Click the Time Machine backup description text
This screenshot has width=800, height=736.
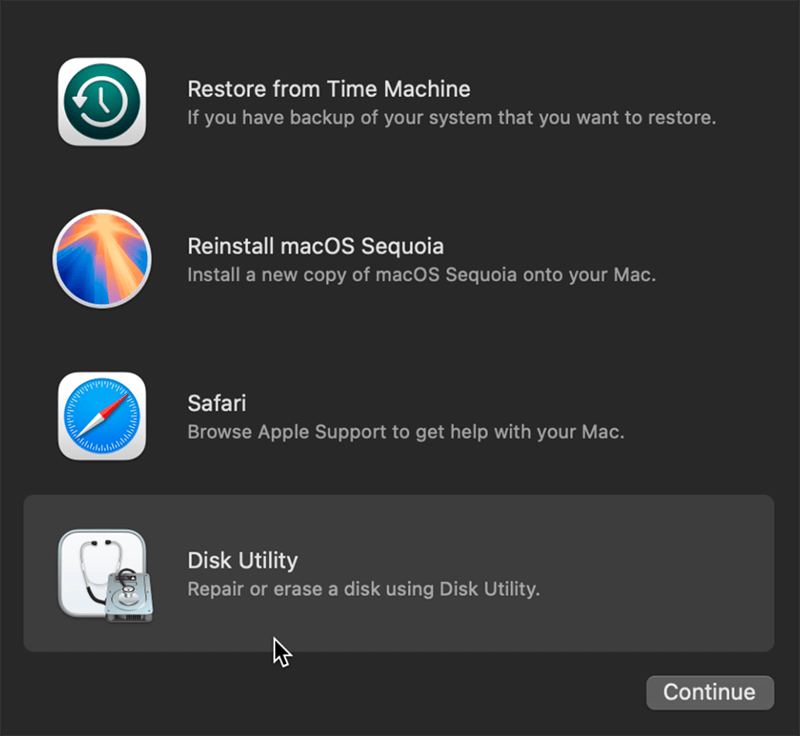point(451,117)
